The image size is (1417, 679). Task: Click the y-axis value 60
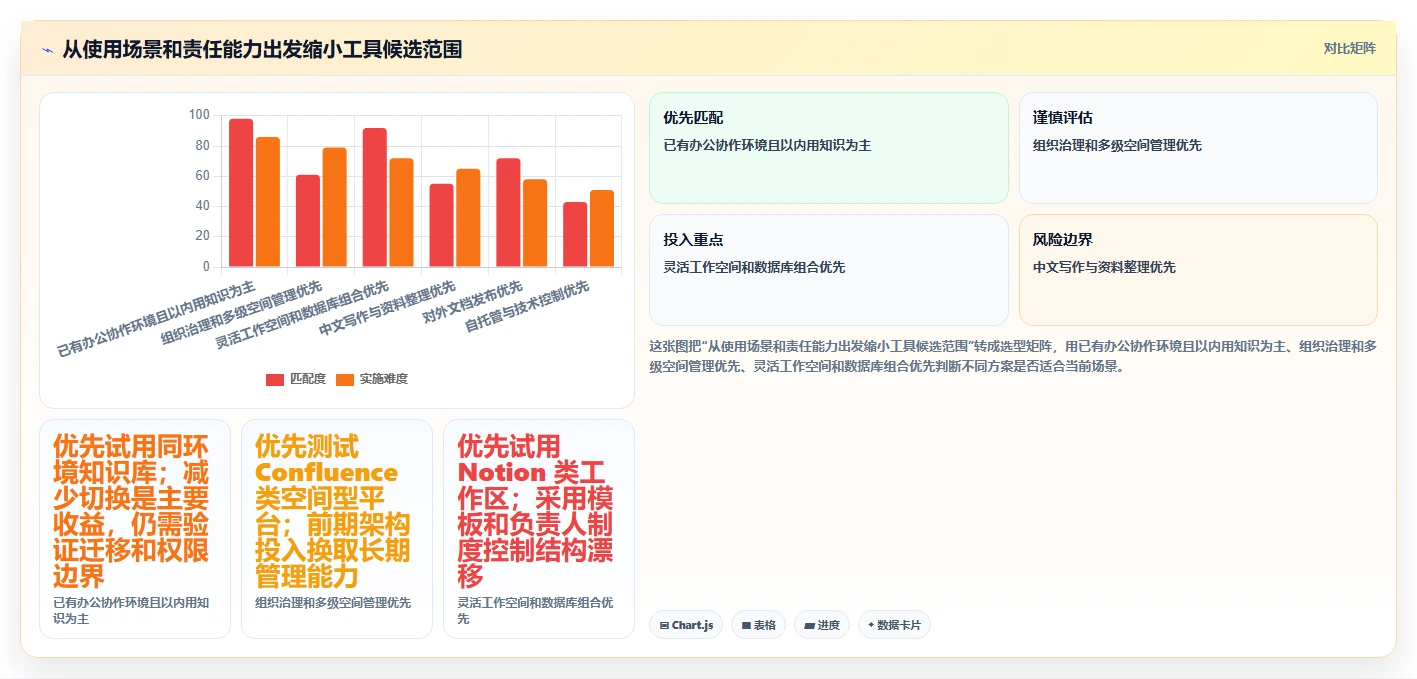(x=202, y=176)
